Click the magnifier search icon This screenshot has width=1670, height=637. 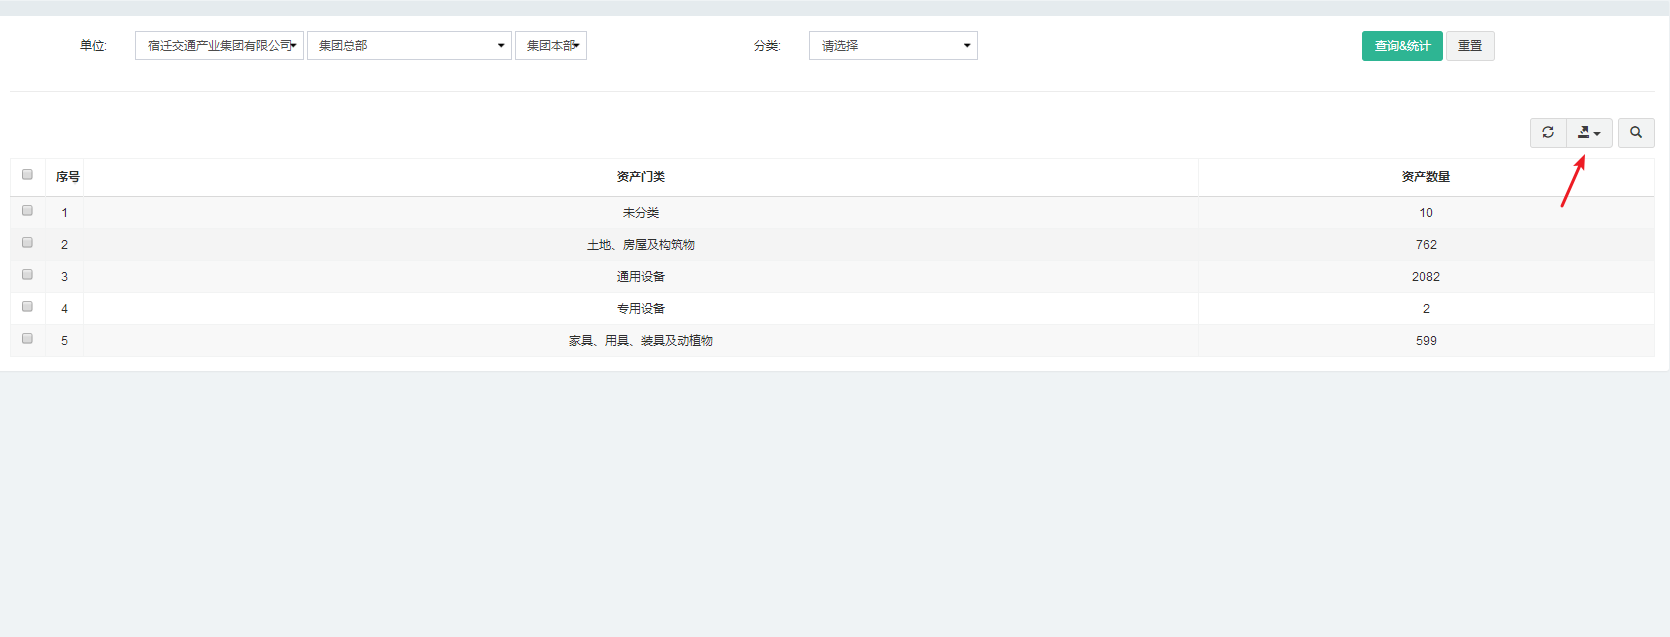pyautogui.click(x=1636, y=132)
